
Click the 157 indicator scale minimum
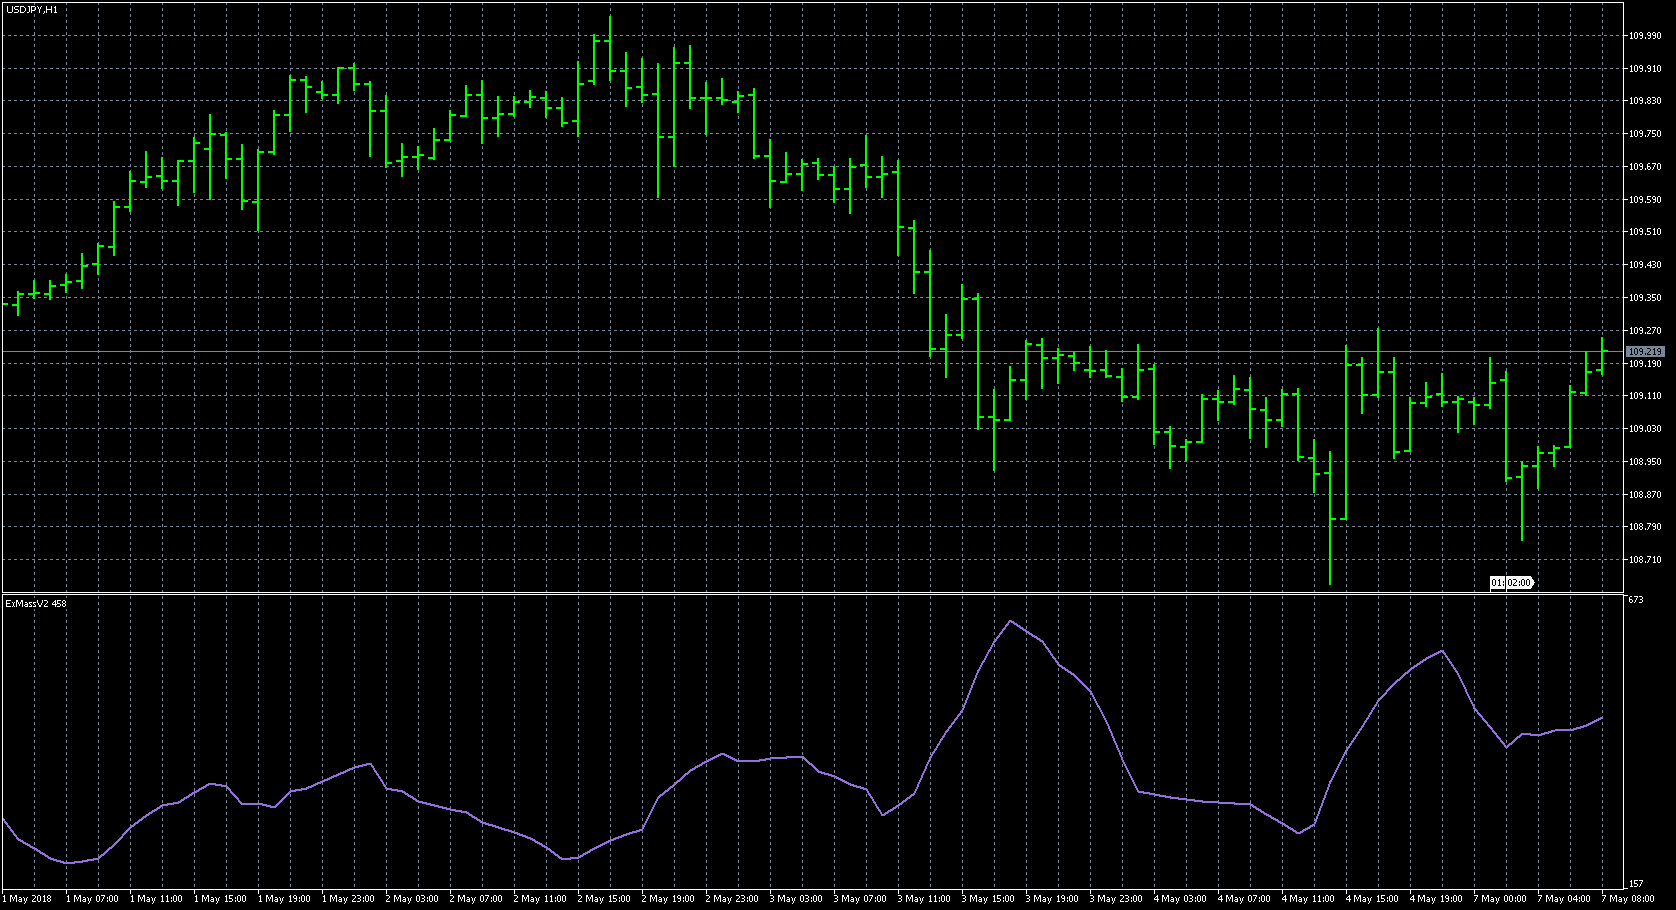point(1635,884)
